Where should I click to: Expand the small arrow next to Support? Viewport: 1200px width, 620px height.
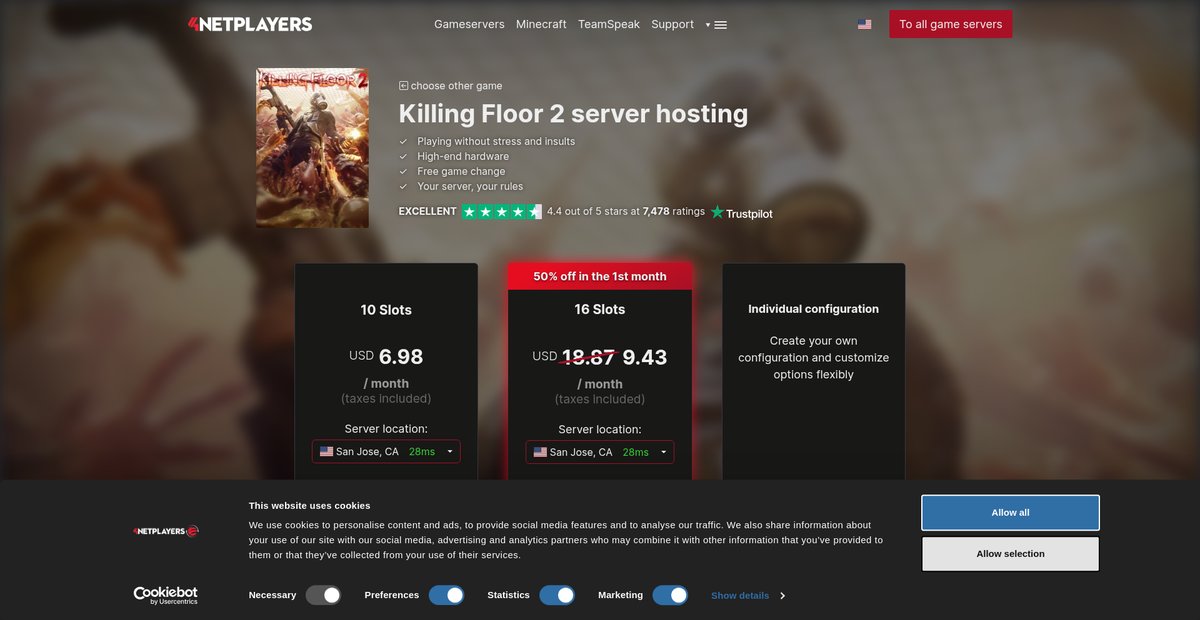click(x=707, y=25)
